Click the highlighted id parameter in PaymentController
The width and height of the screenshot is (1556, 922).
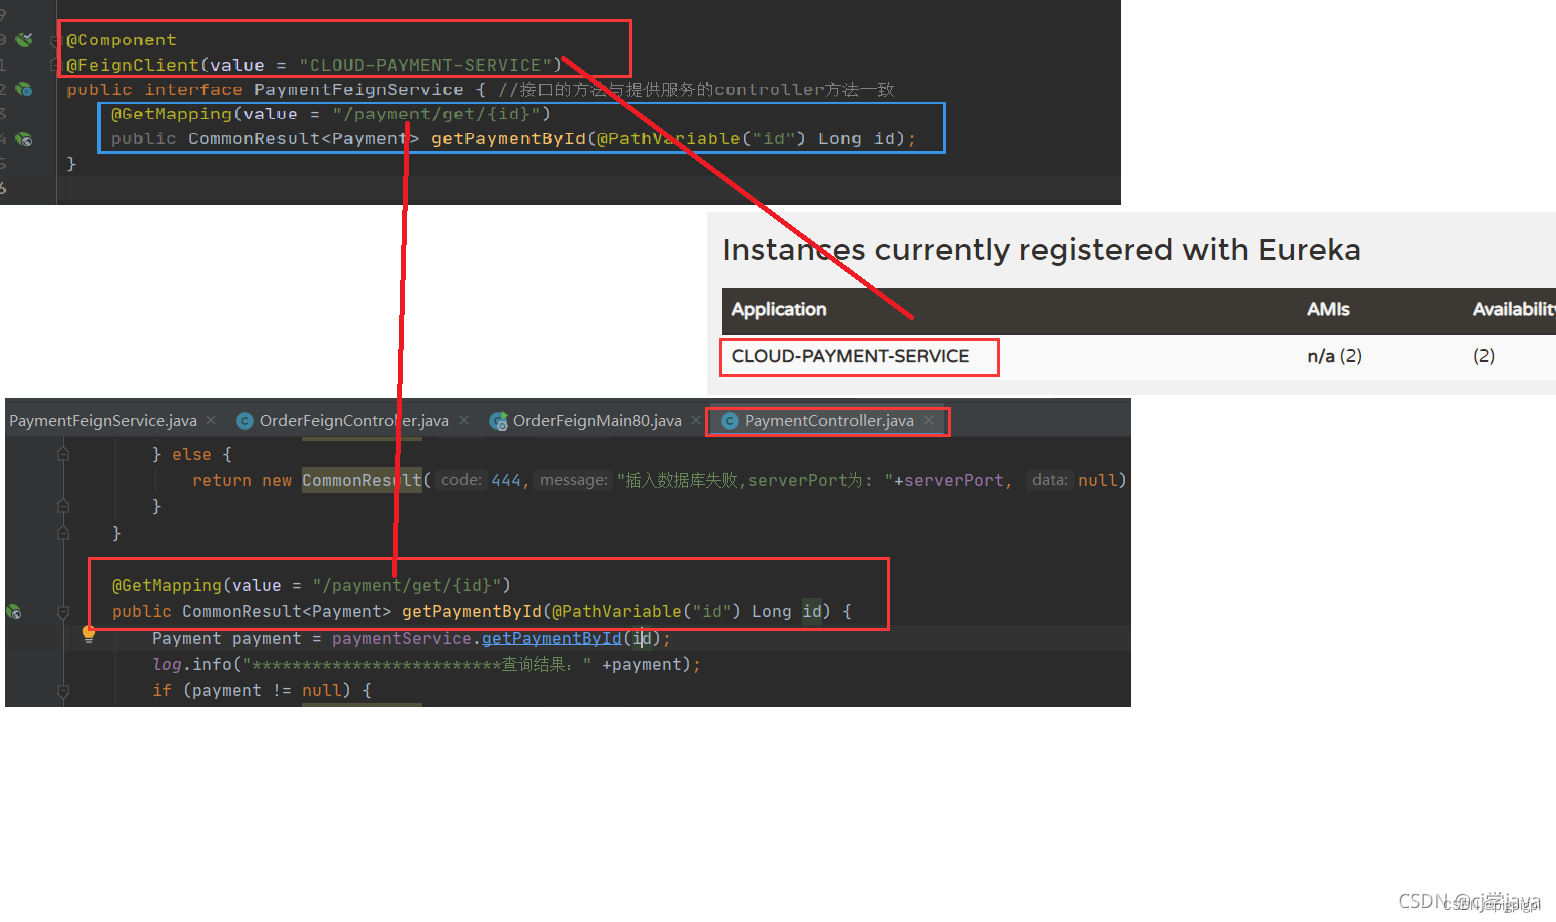tap(812, 612)
